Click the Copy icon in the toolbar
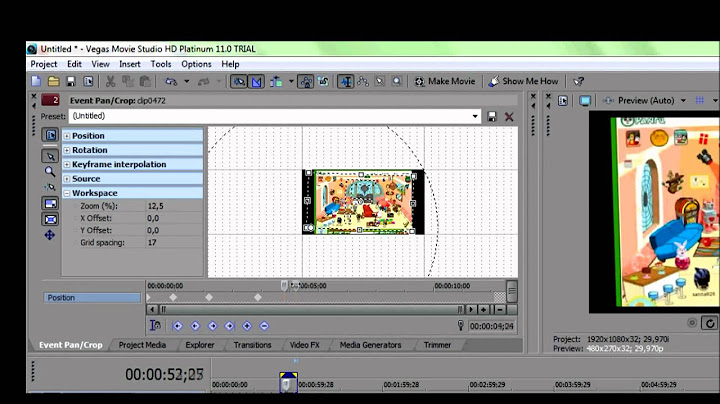 [x=128, y=81]
